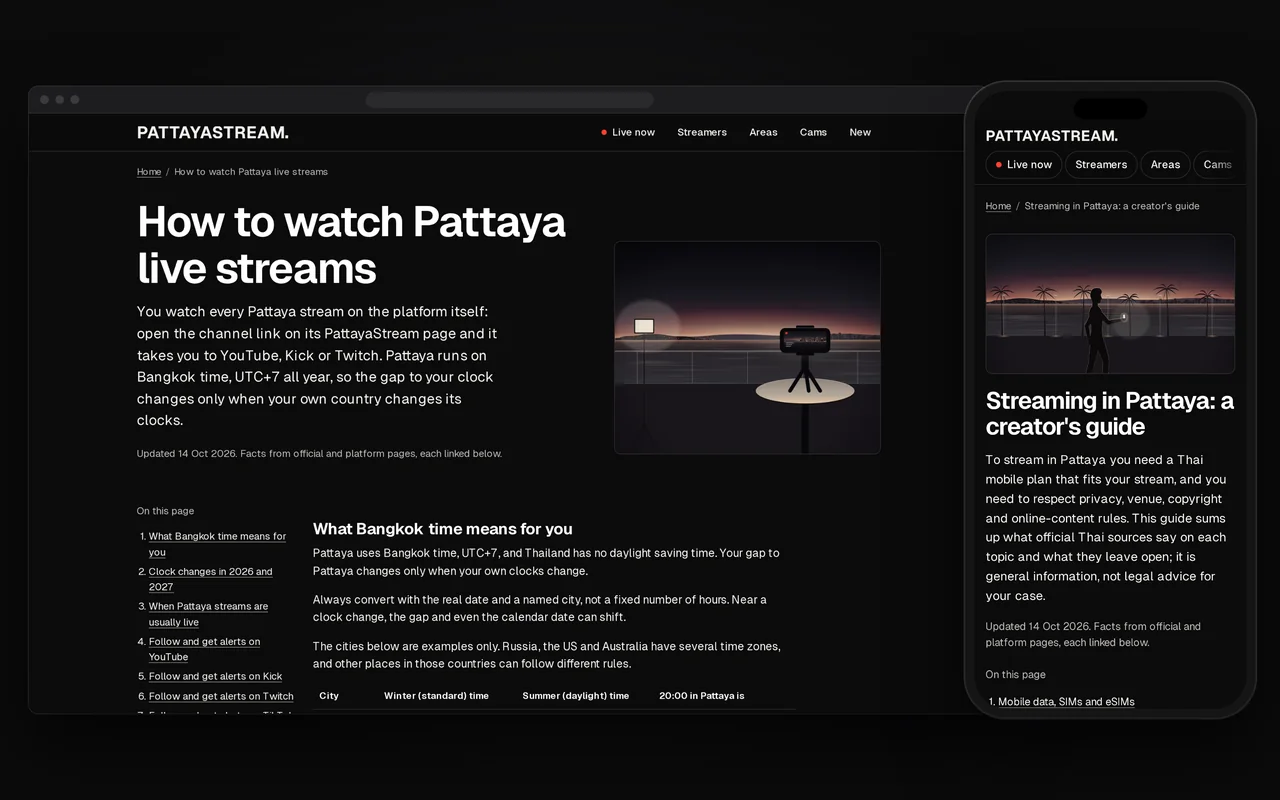Tap the palm-tree streamer illustration on phone
1280x800 pixels.
1110,304
